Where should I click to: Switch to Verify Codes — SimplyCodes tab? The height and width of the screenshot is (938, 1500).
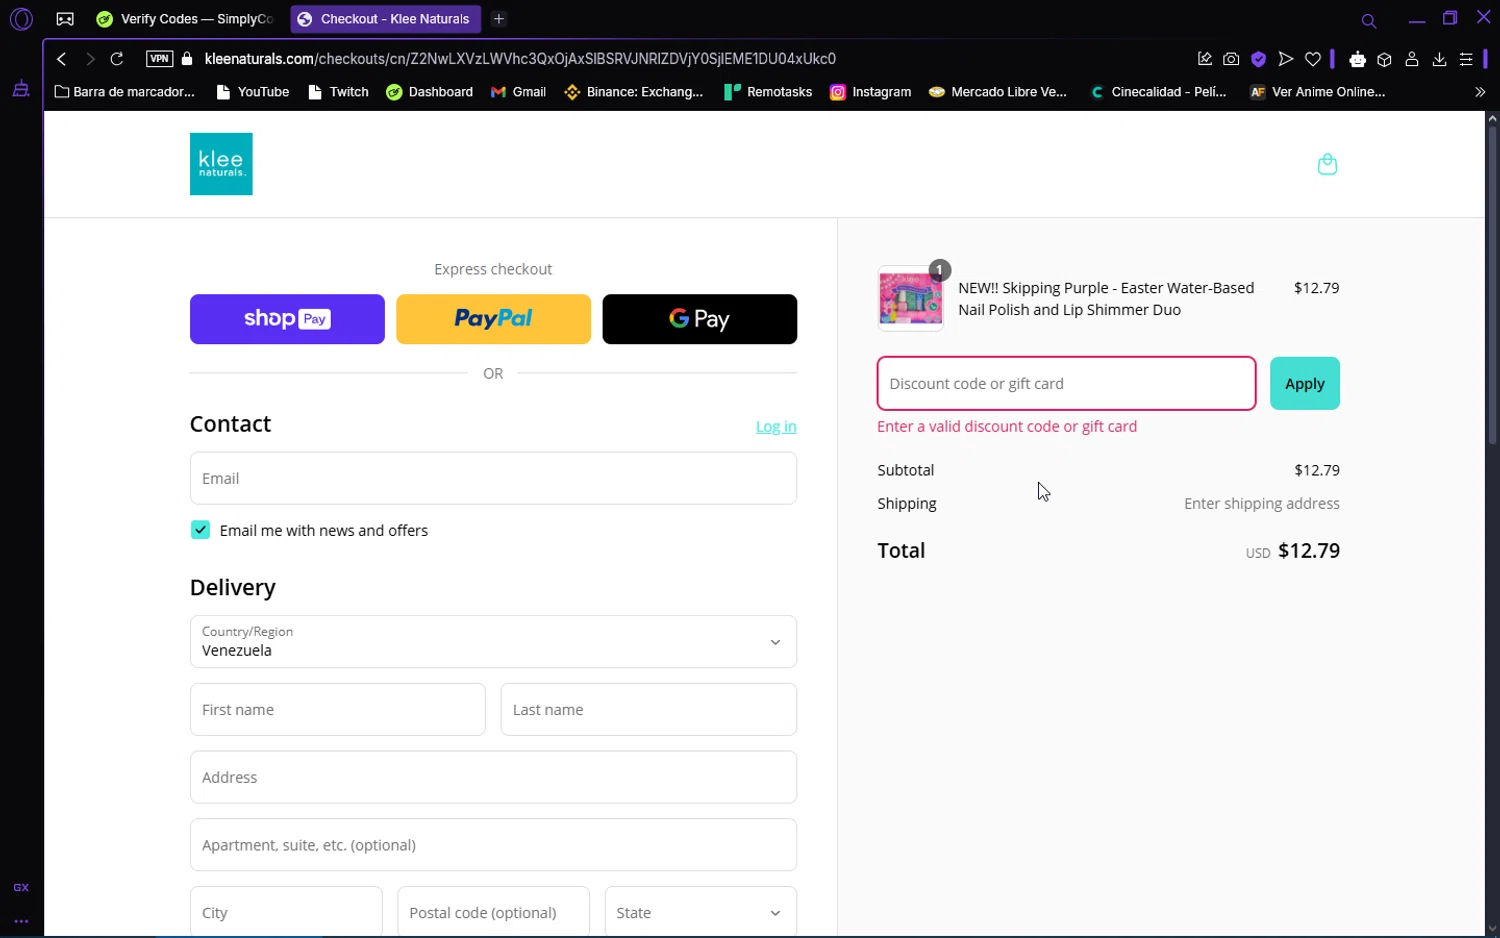185,19
